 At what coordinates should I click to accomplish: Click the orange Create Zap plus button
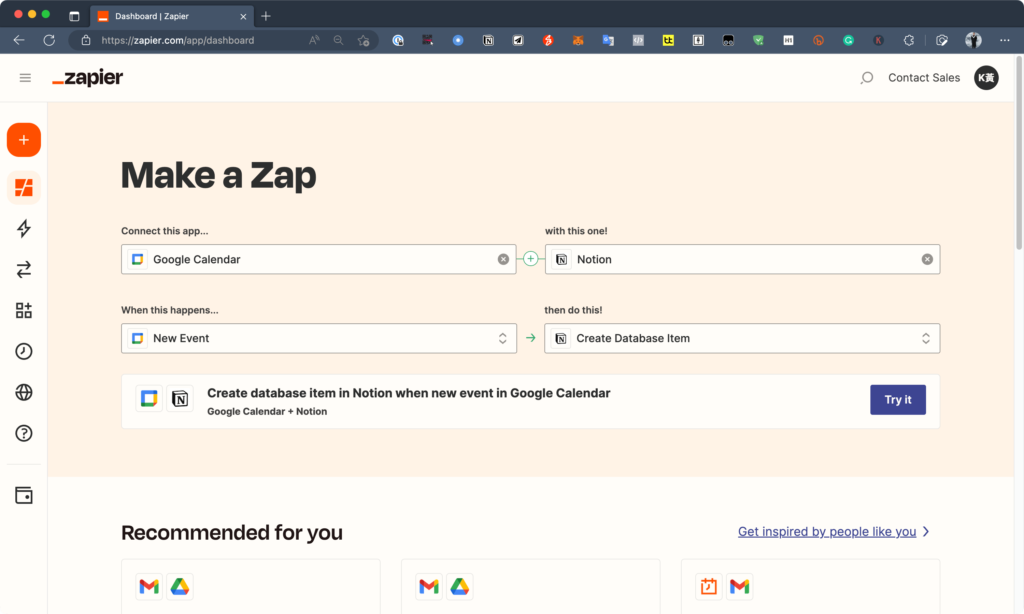tap(24, 140)
